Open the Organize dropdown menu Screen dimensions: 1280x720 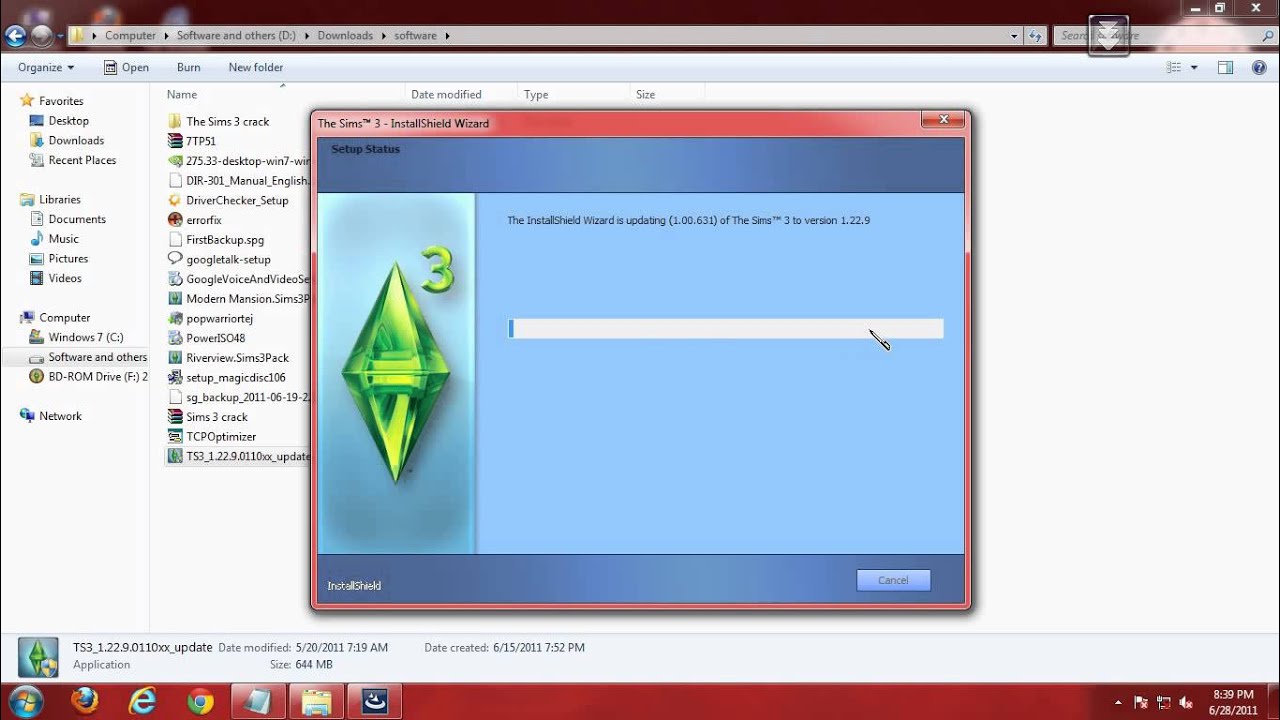tap(46, 67)
